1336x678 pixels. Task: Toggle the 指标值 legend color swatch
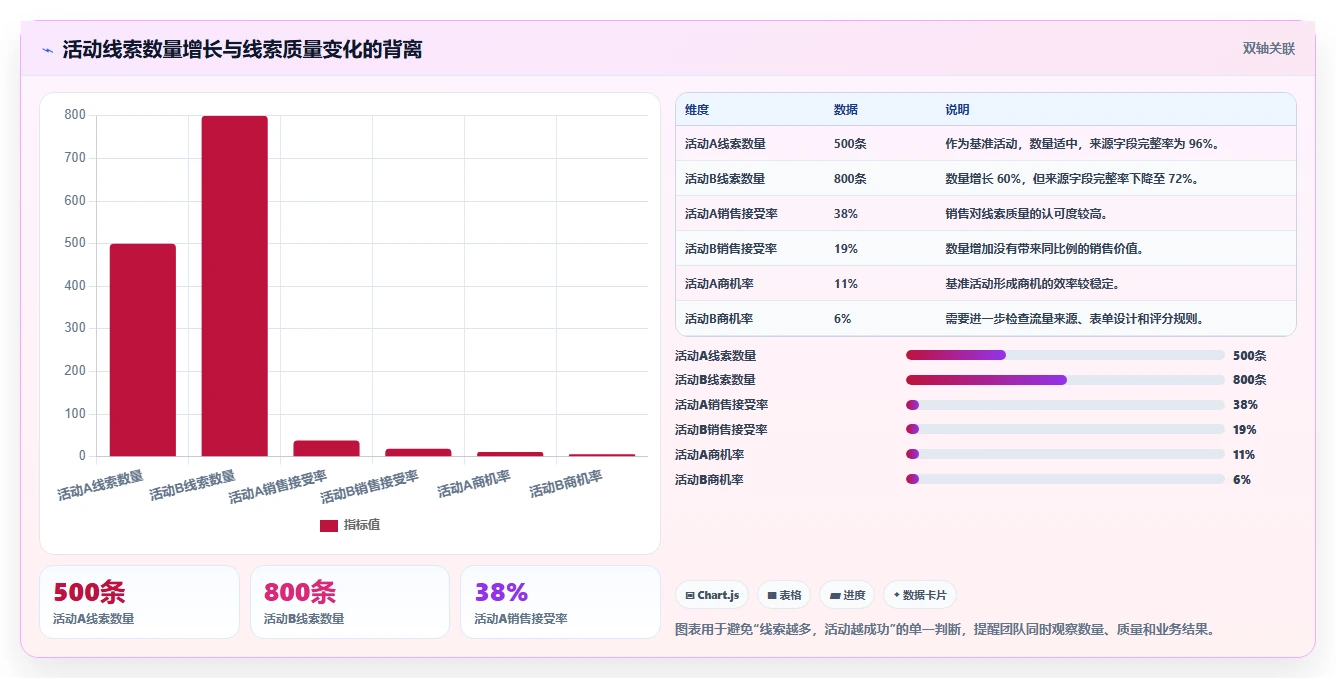[x=329, y=525]
